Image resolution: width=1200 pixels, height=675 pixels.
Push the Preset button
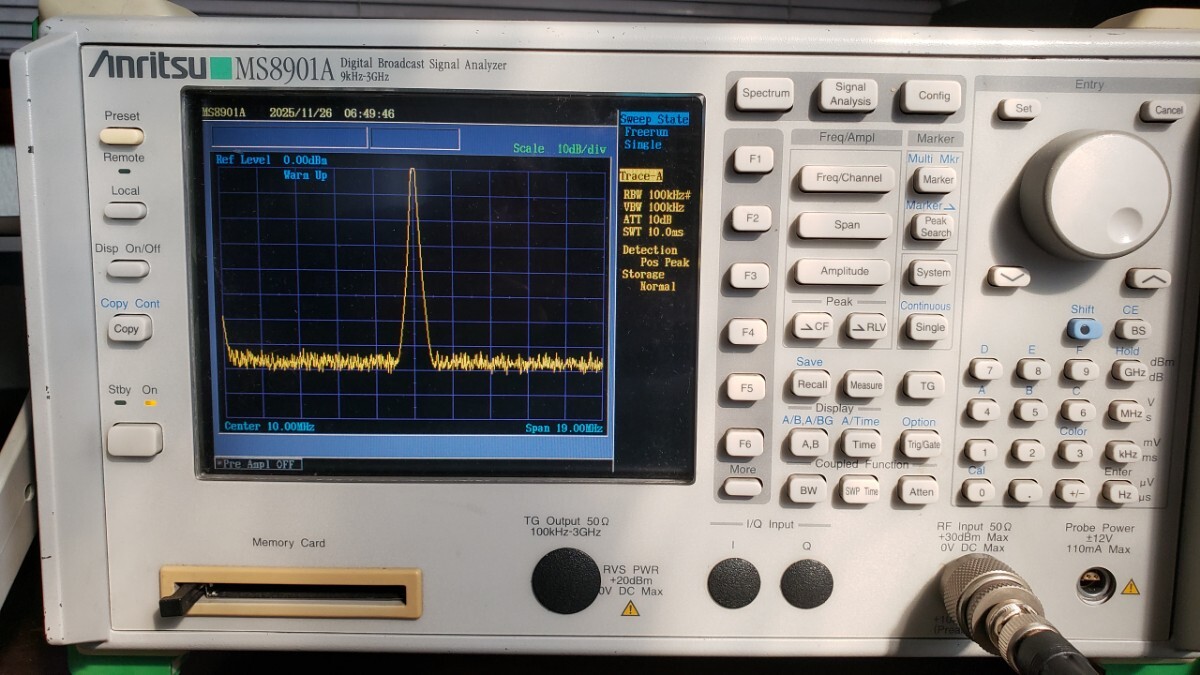122,136
